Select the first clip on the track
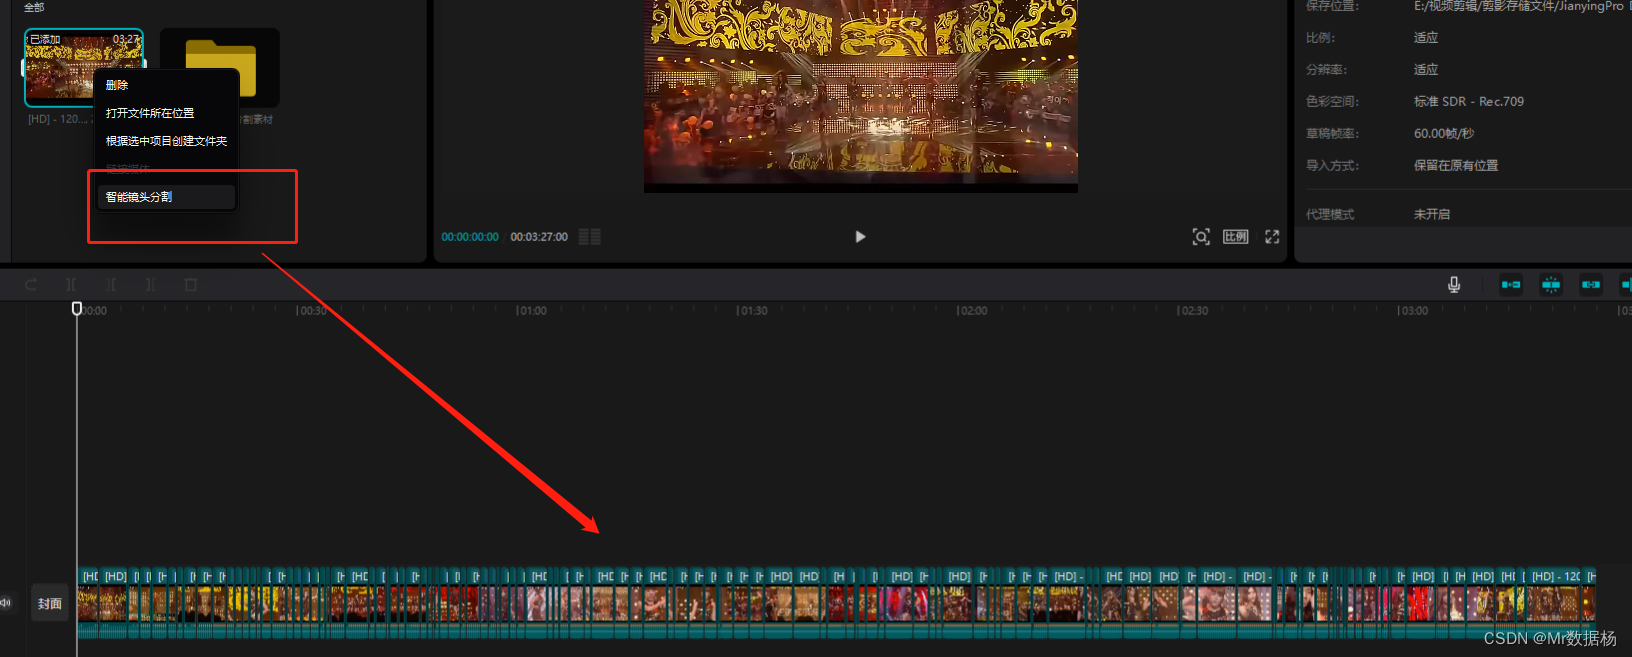 [x=89, y=603]
